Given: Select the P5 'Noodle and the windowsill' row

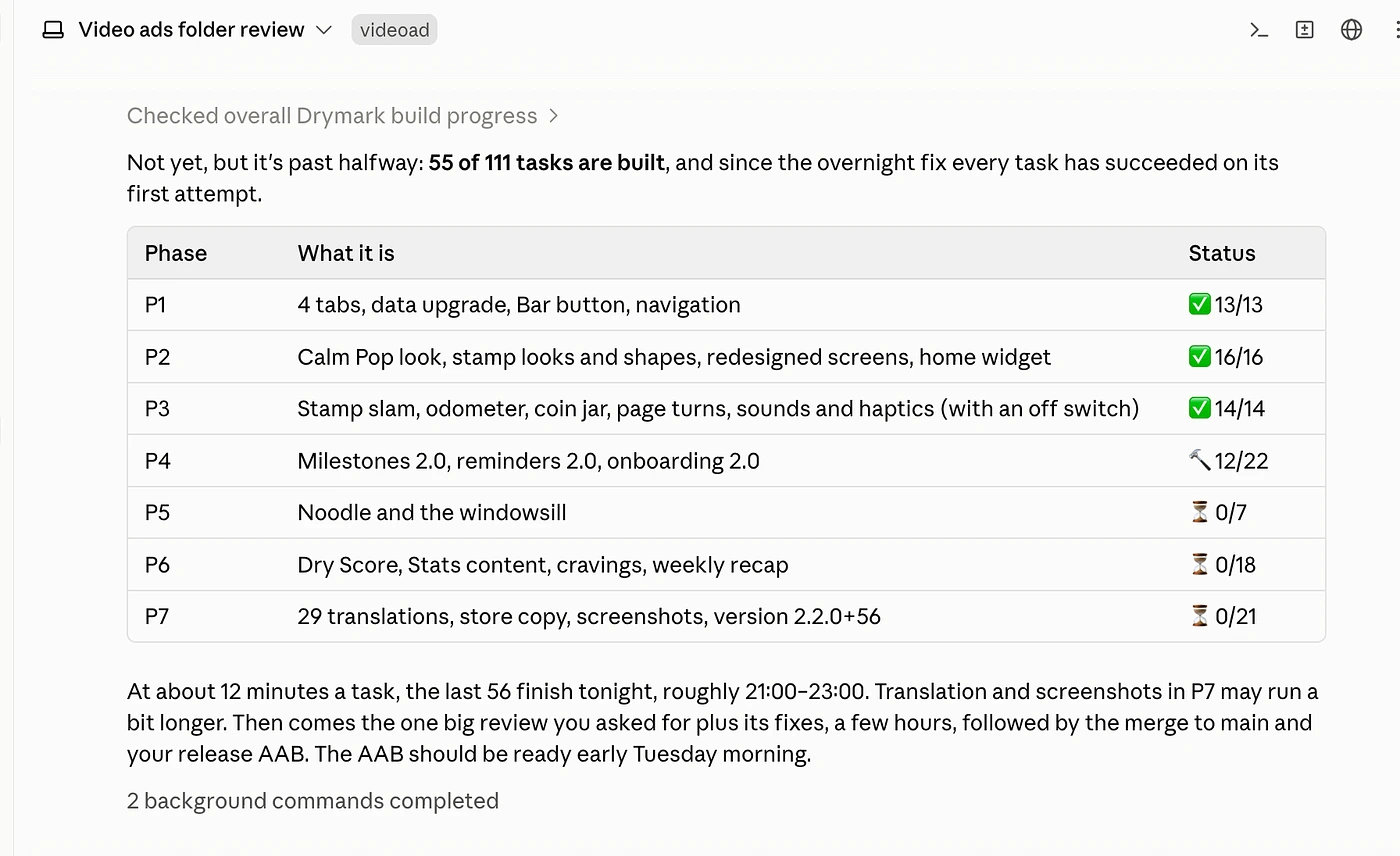Looking at the screenshot, I should click(x=726, y=512).
